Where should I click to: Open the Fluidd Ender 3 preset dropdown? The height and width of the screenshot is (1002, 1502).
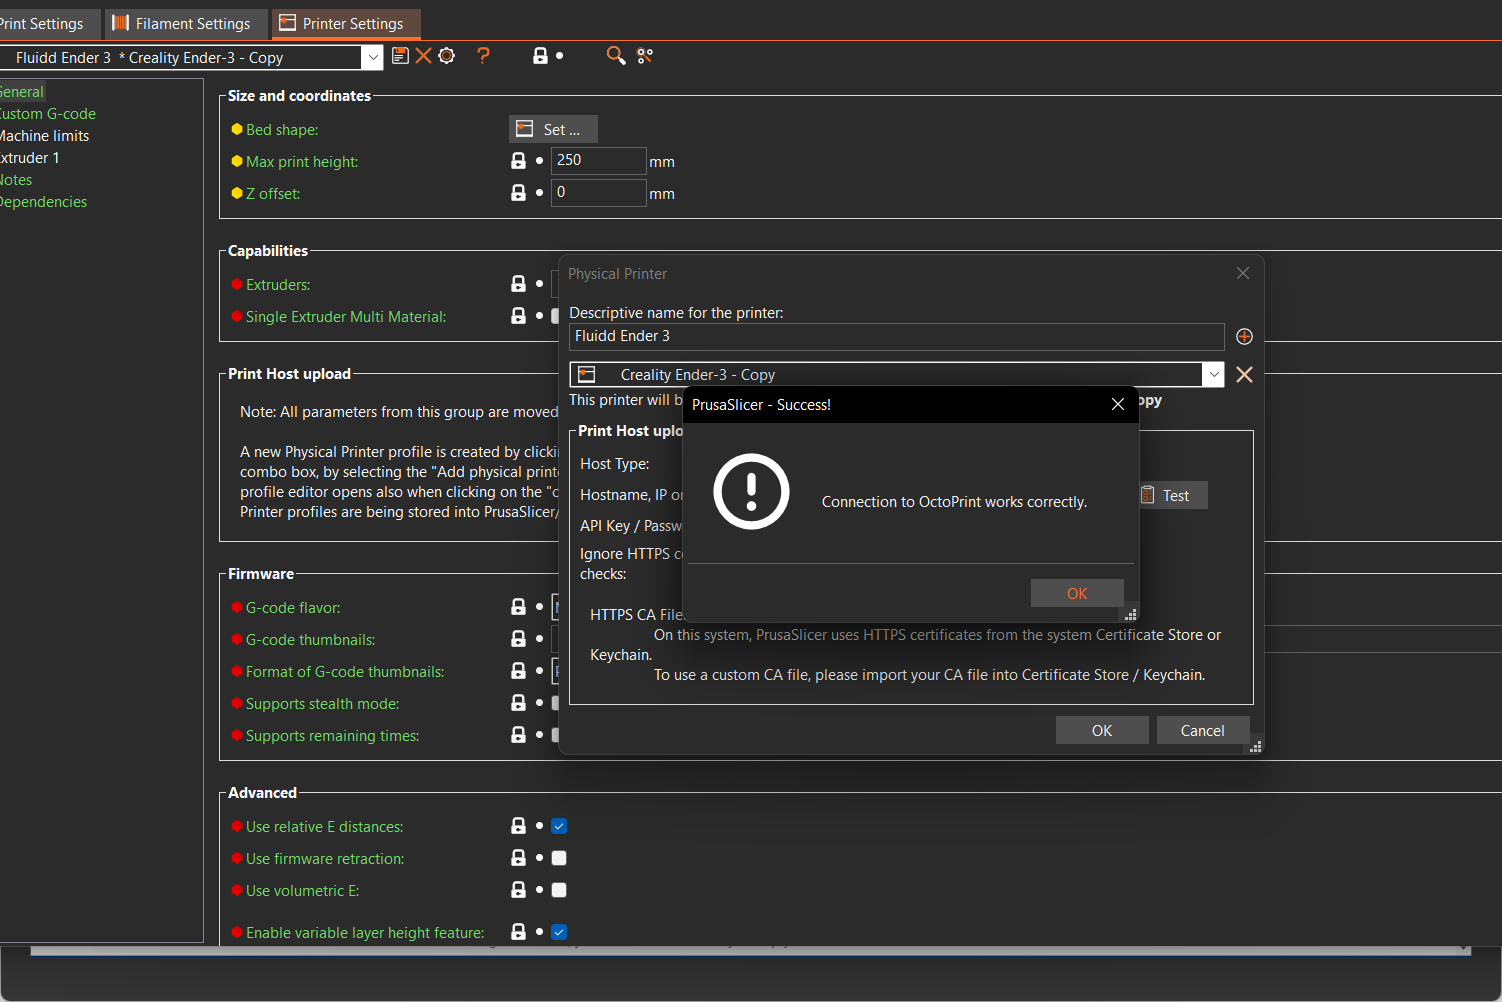click(x=372, y=58)
